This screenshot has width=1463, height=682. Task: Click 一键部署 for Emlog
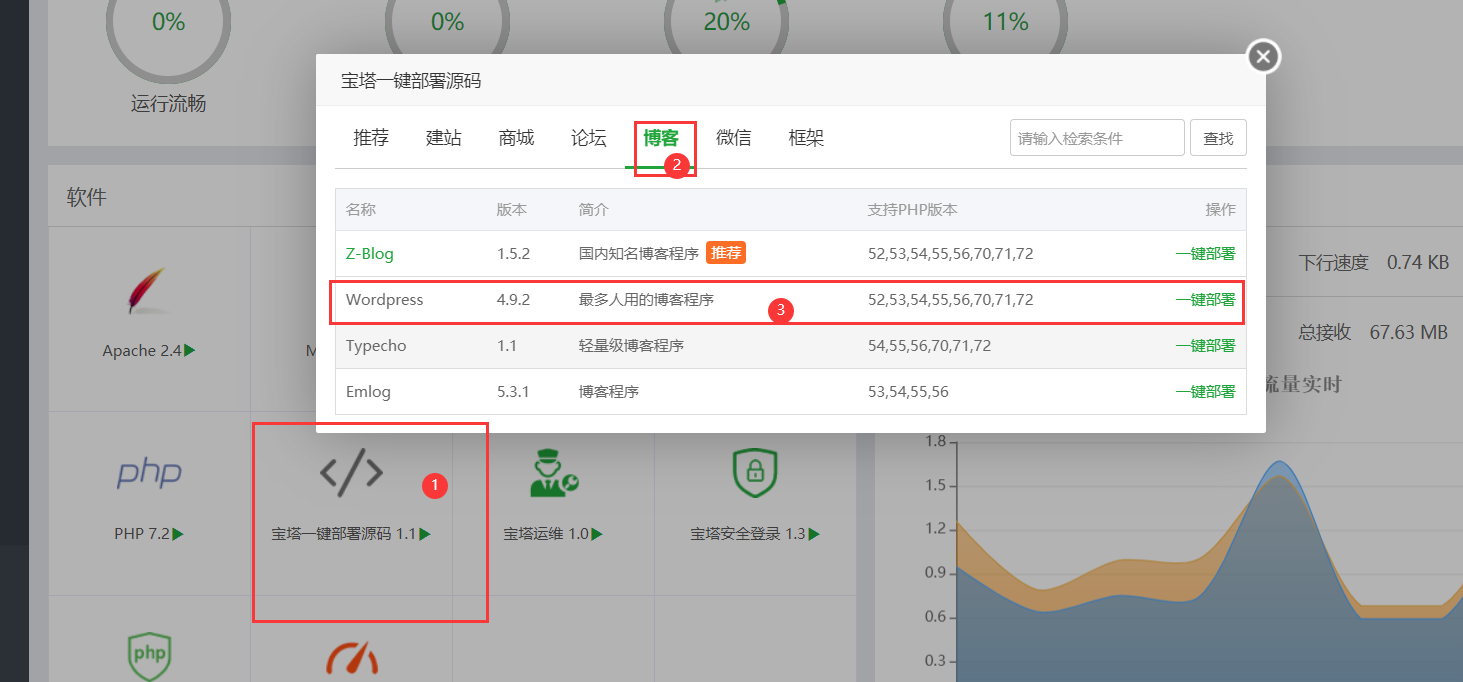(x=1205, y=392)
